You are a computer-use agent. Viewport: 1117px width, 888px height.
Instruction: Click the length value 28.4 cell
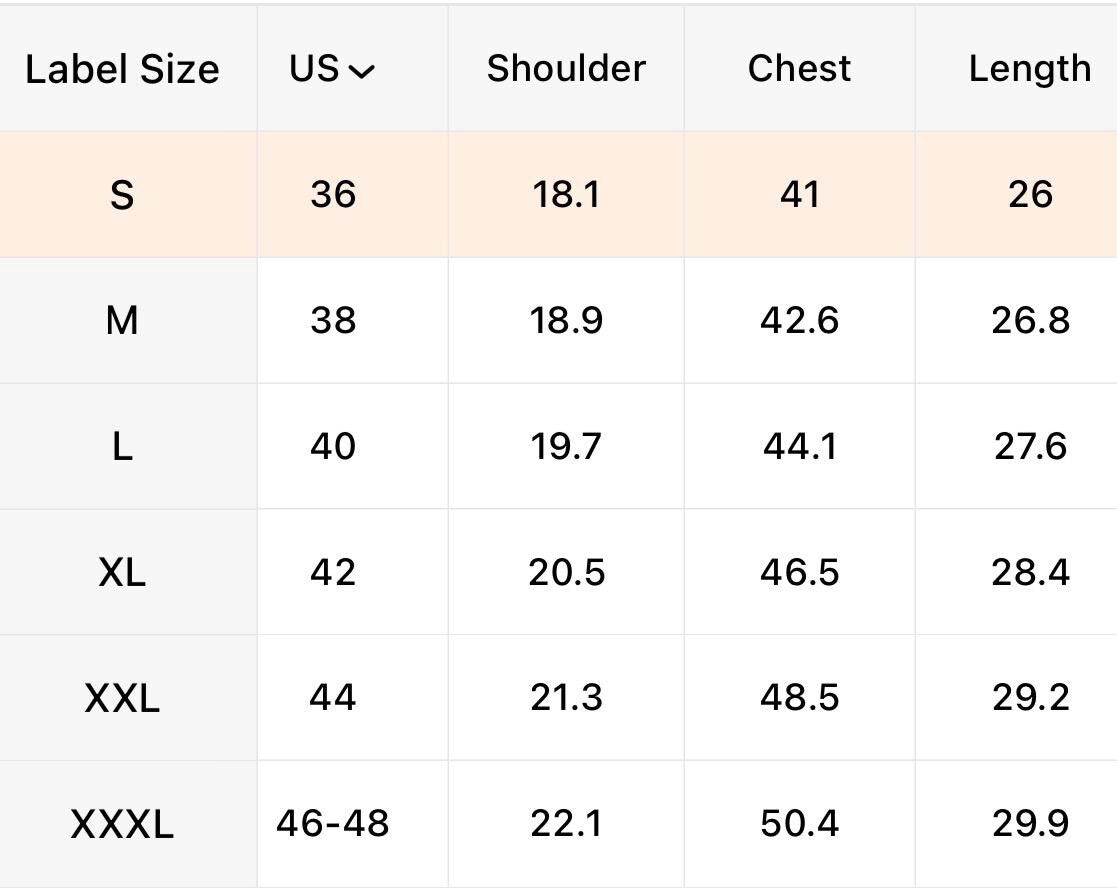pyautogui.click(x=1030, y=572)
